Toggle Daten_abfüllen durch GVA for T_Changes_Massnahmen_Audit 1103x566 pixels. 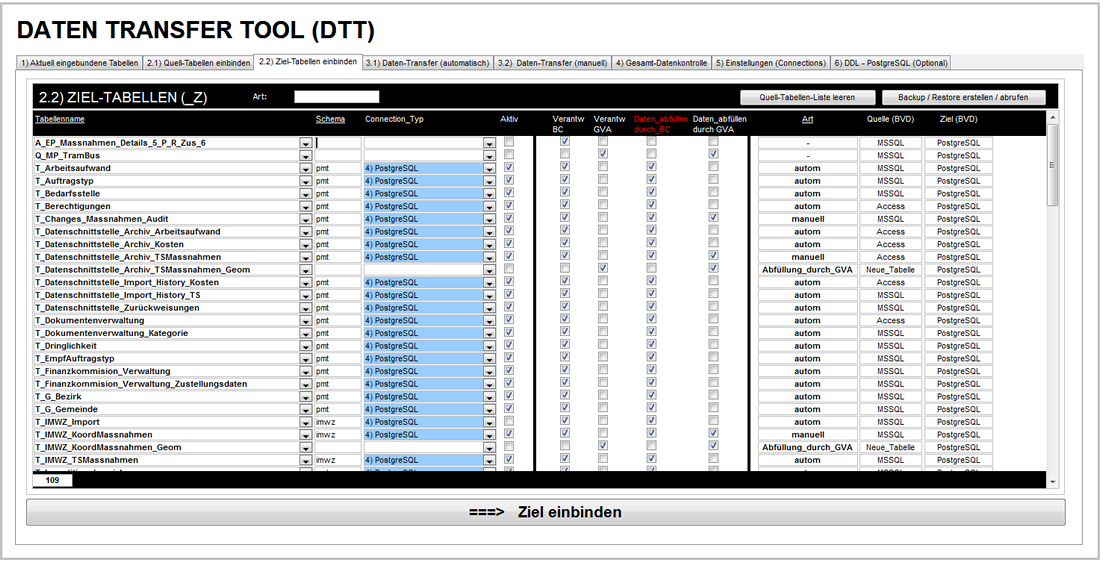click(713, 218)
